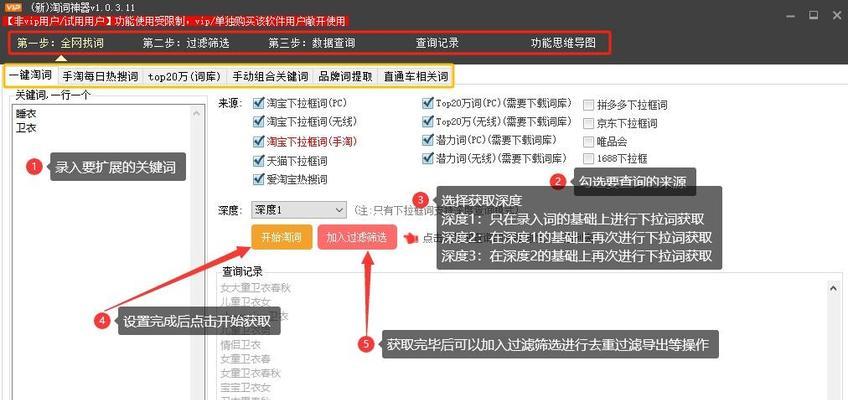
Task: Click 查询记录 list scroll-up arrow
Action: coord(833,289)
